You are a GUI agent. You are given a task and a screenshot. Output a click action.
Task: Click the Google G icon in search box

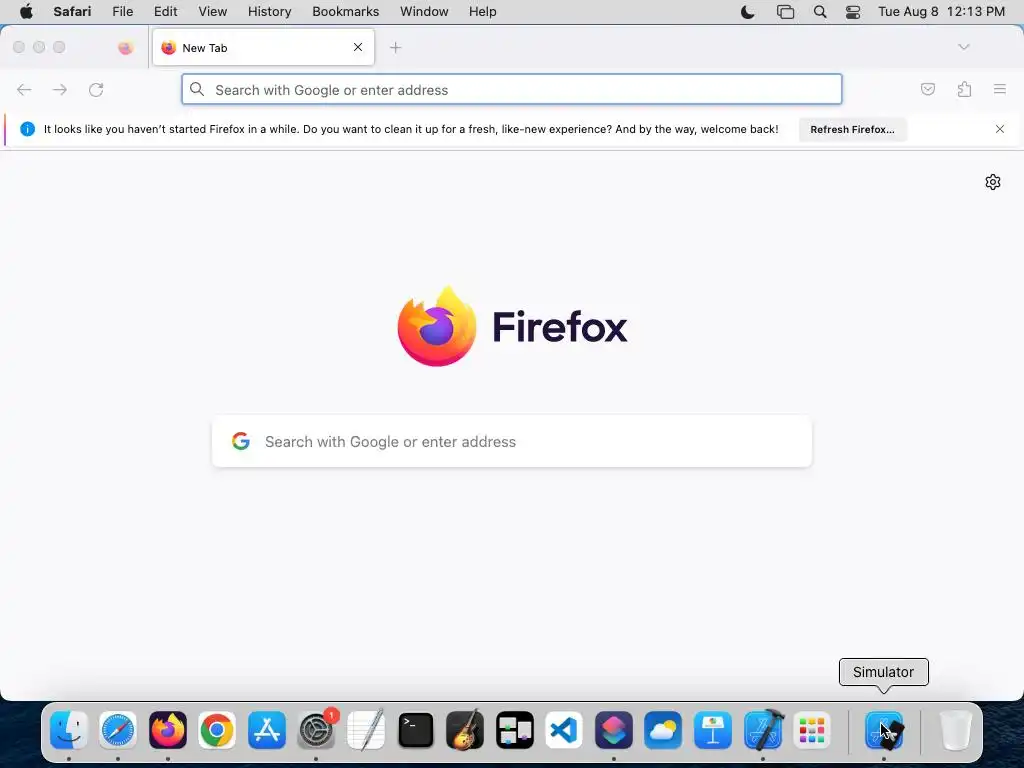pyautogui.click(x=241, y=441)
